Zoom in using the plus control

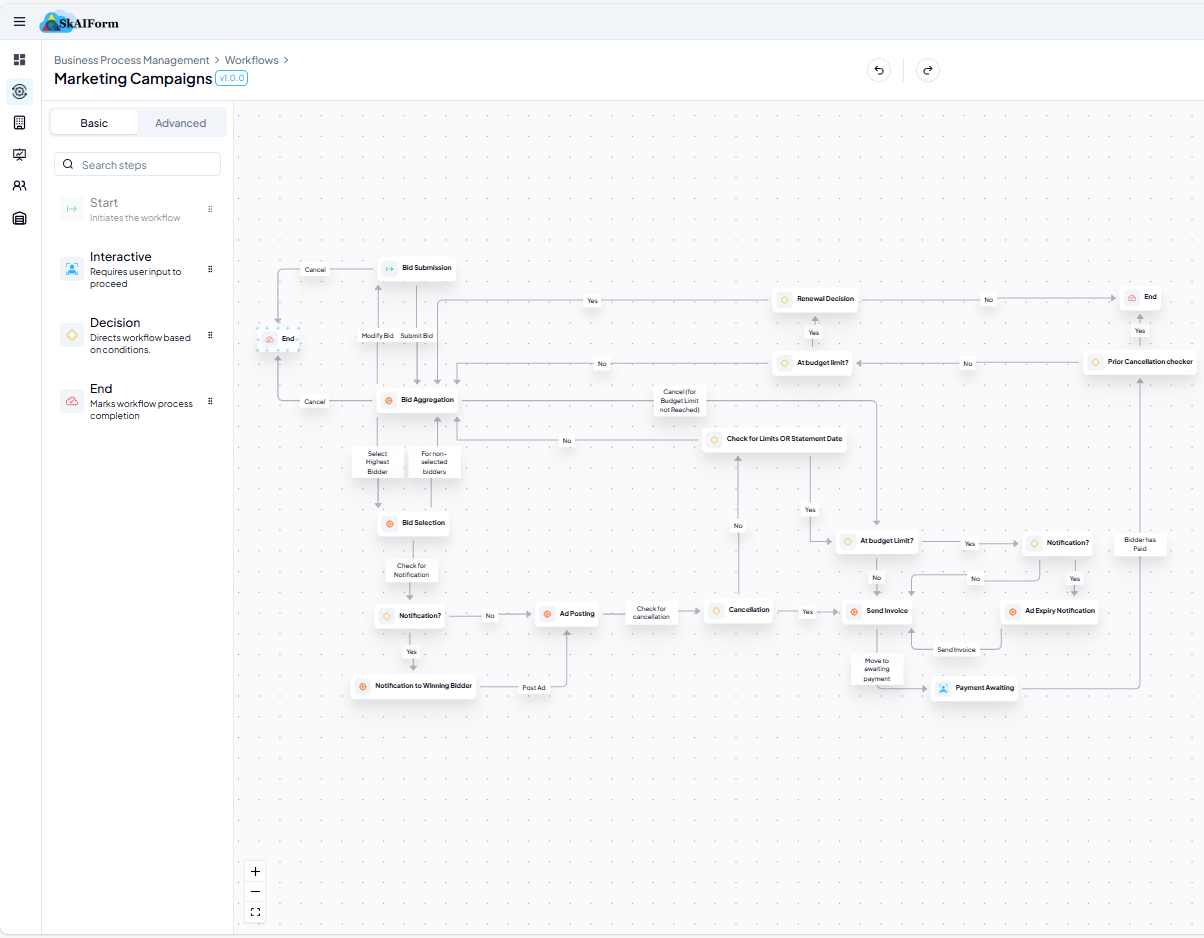pyautogui.click(x=255, y=871)
